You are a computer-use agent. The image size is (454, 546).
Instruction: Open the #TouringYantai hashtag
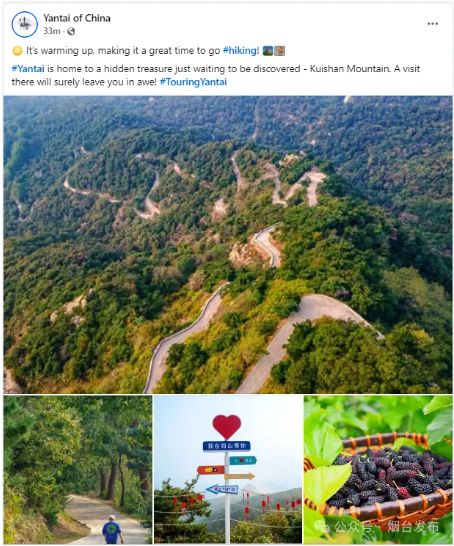[193, 82]
